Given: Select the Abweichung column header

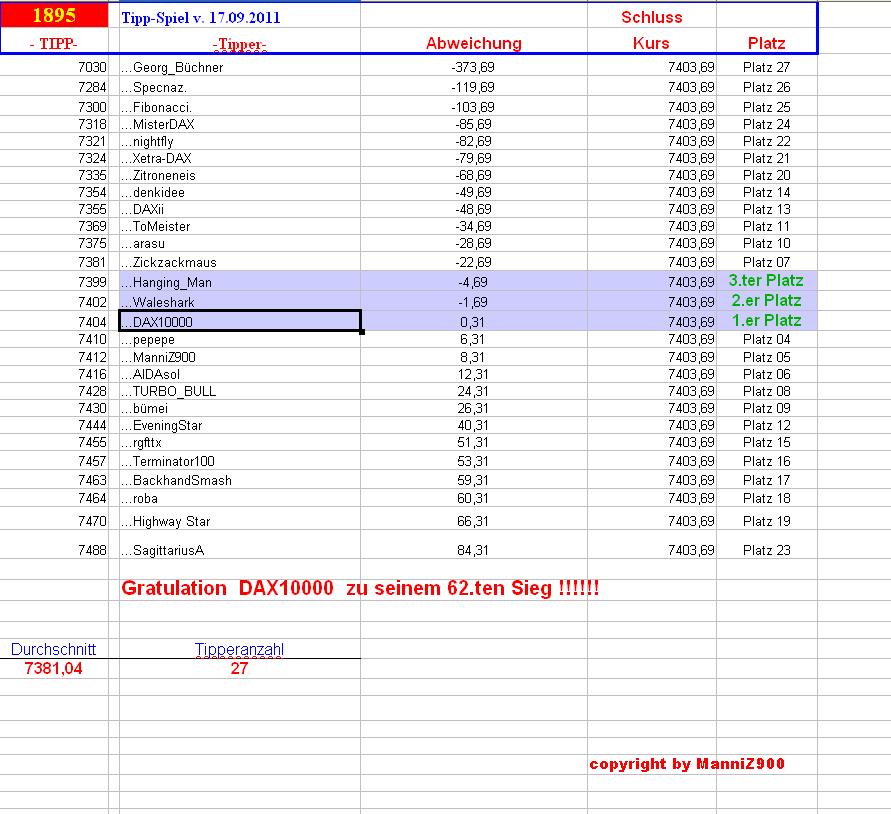Looking at the screenshot, I should pyautogui.click(x=474, y=43).
